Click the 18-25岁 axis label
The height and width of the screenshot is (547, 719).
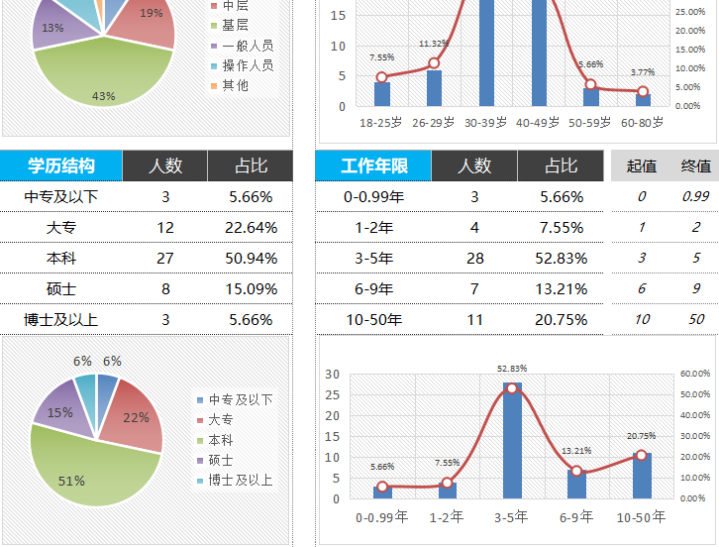pos(381,122)
